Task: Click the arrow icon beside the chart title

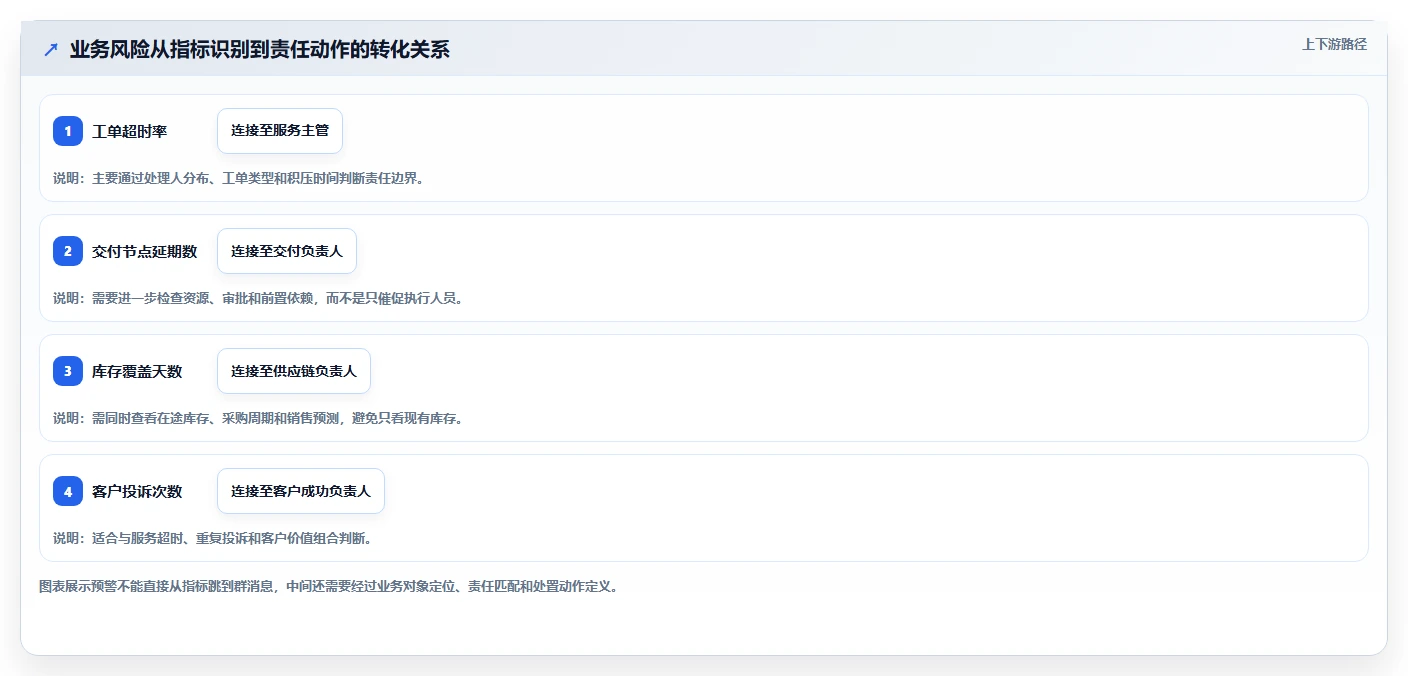Action: [51, 50]
